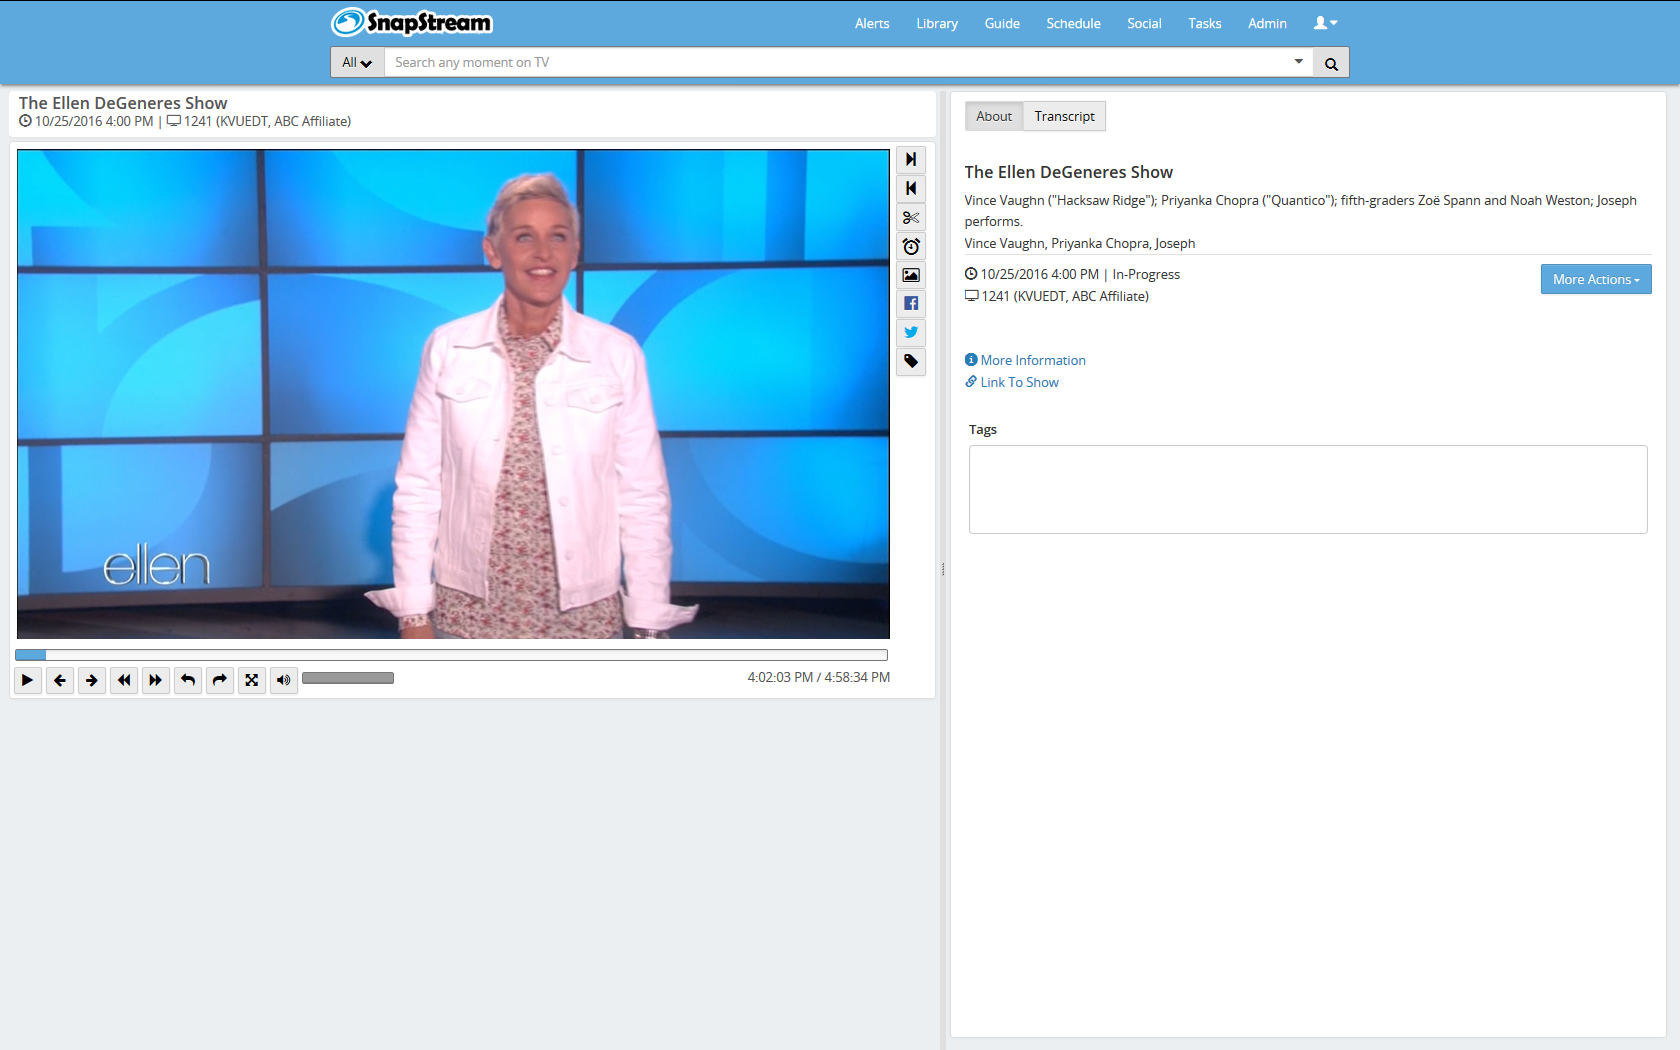Image resolution: width=1680 pixels, height=1050 pixels.
Task: Step back with the left arrow button
Action: click(60, 680)
